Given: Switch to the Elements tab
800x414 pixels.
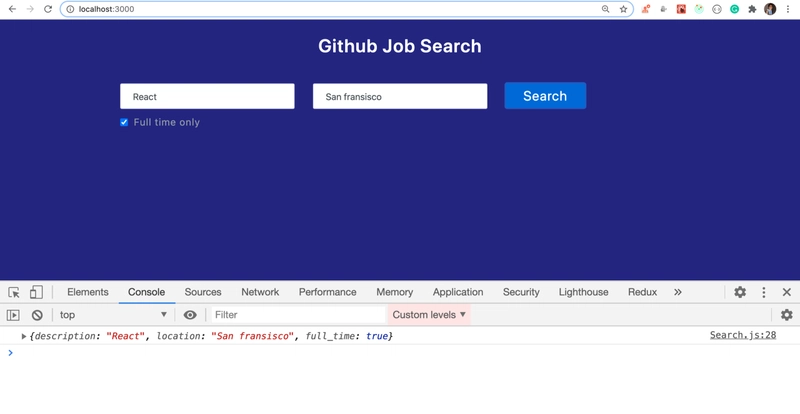Looking at the screenshot, I should 88,292.
